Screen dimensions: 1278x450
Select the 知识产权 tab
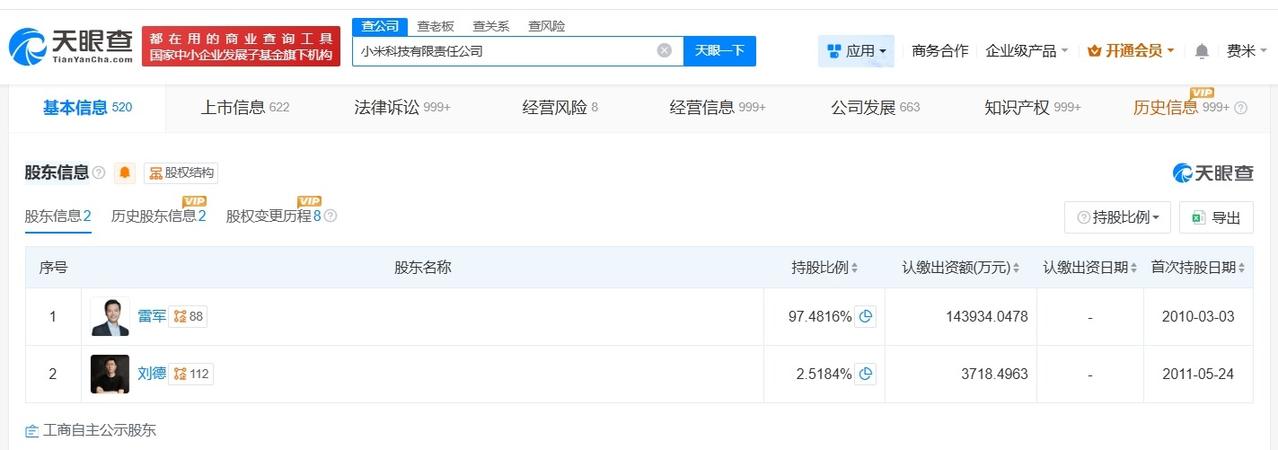pos(1032,107)
